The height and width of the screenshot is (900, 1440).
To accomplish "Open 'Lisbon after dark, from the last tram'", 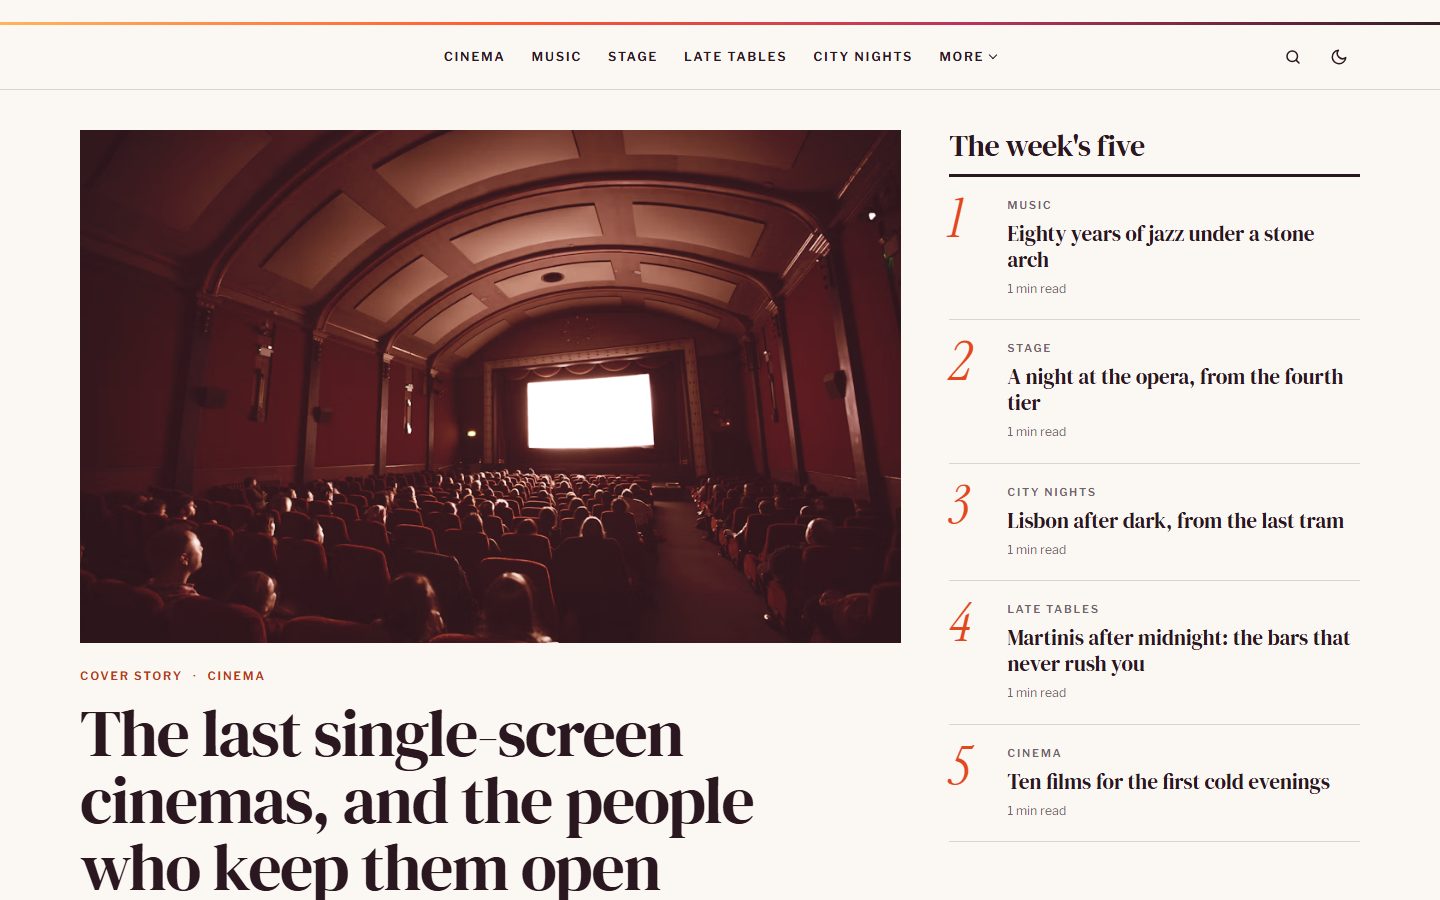I will coord(1175,521).
